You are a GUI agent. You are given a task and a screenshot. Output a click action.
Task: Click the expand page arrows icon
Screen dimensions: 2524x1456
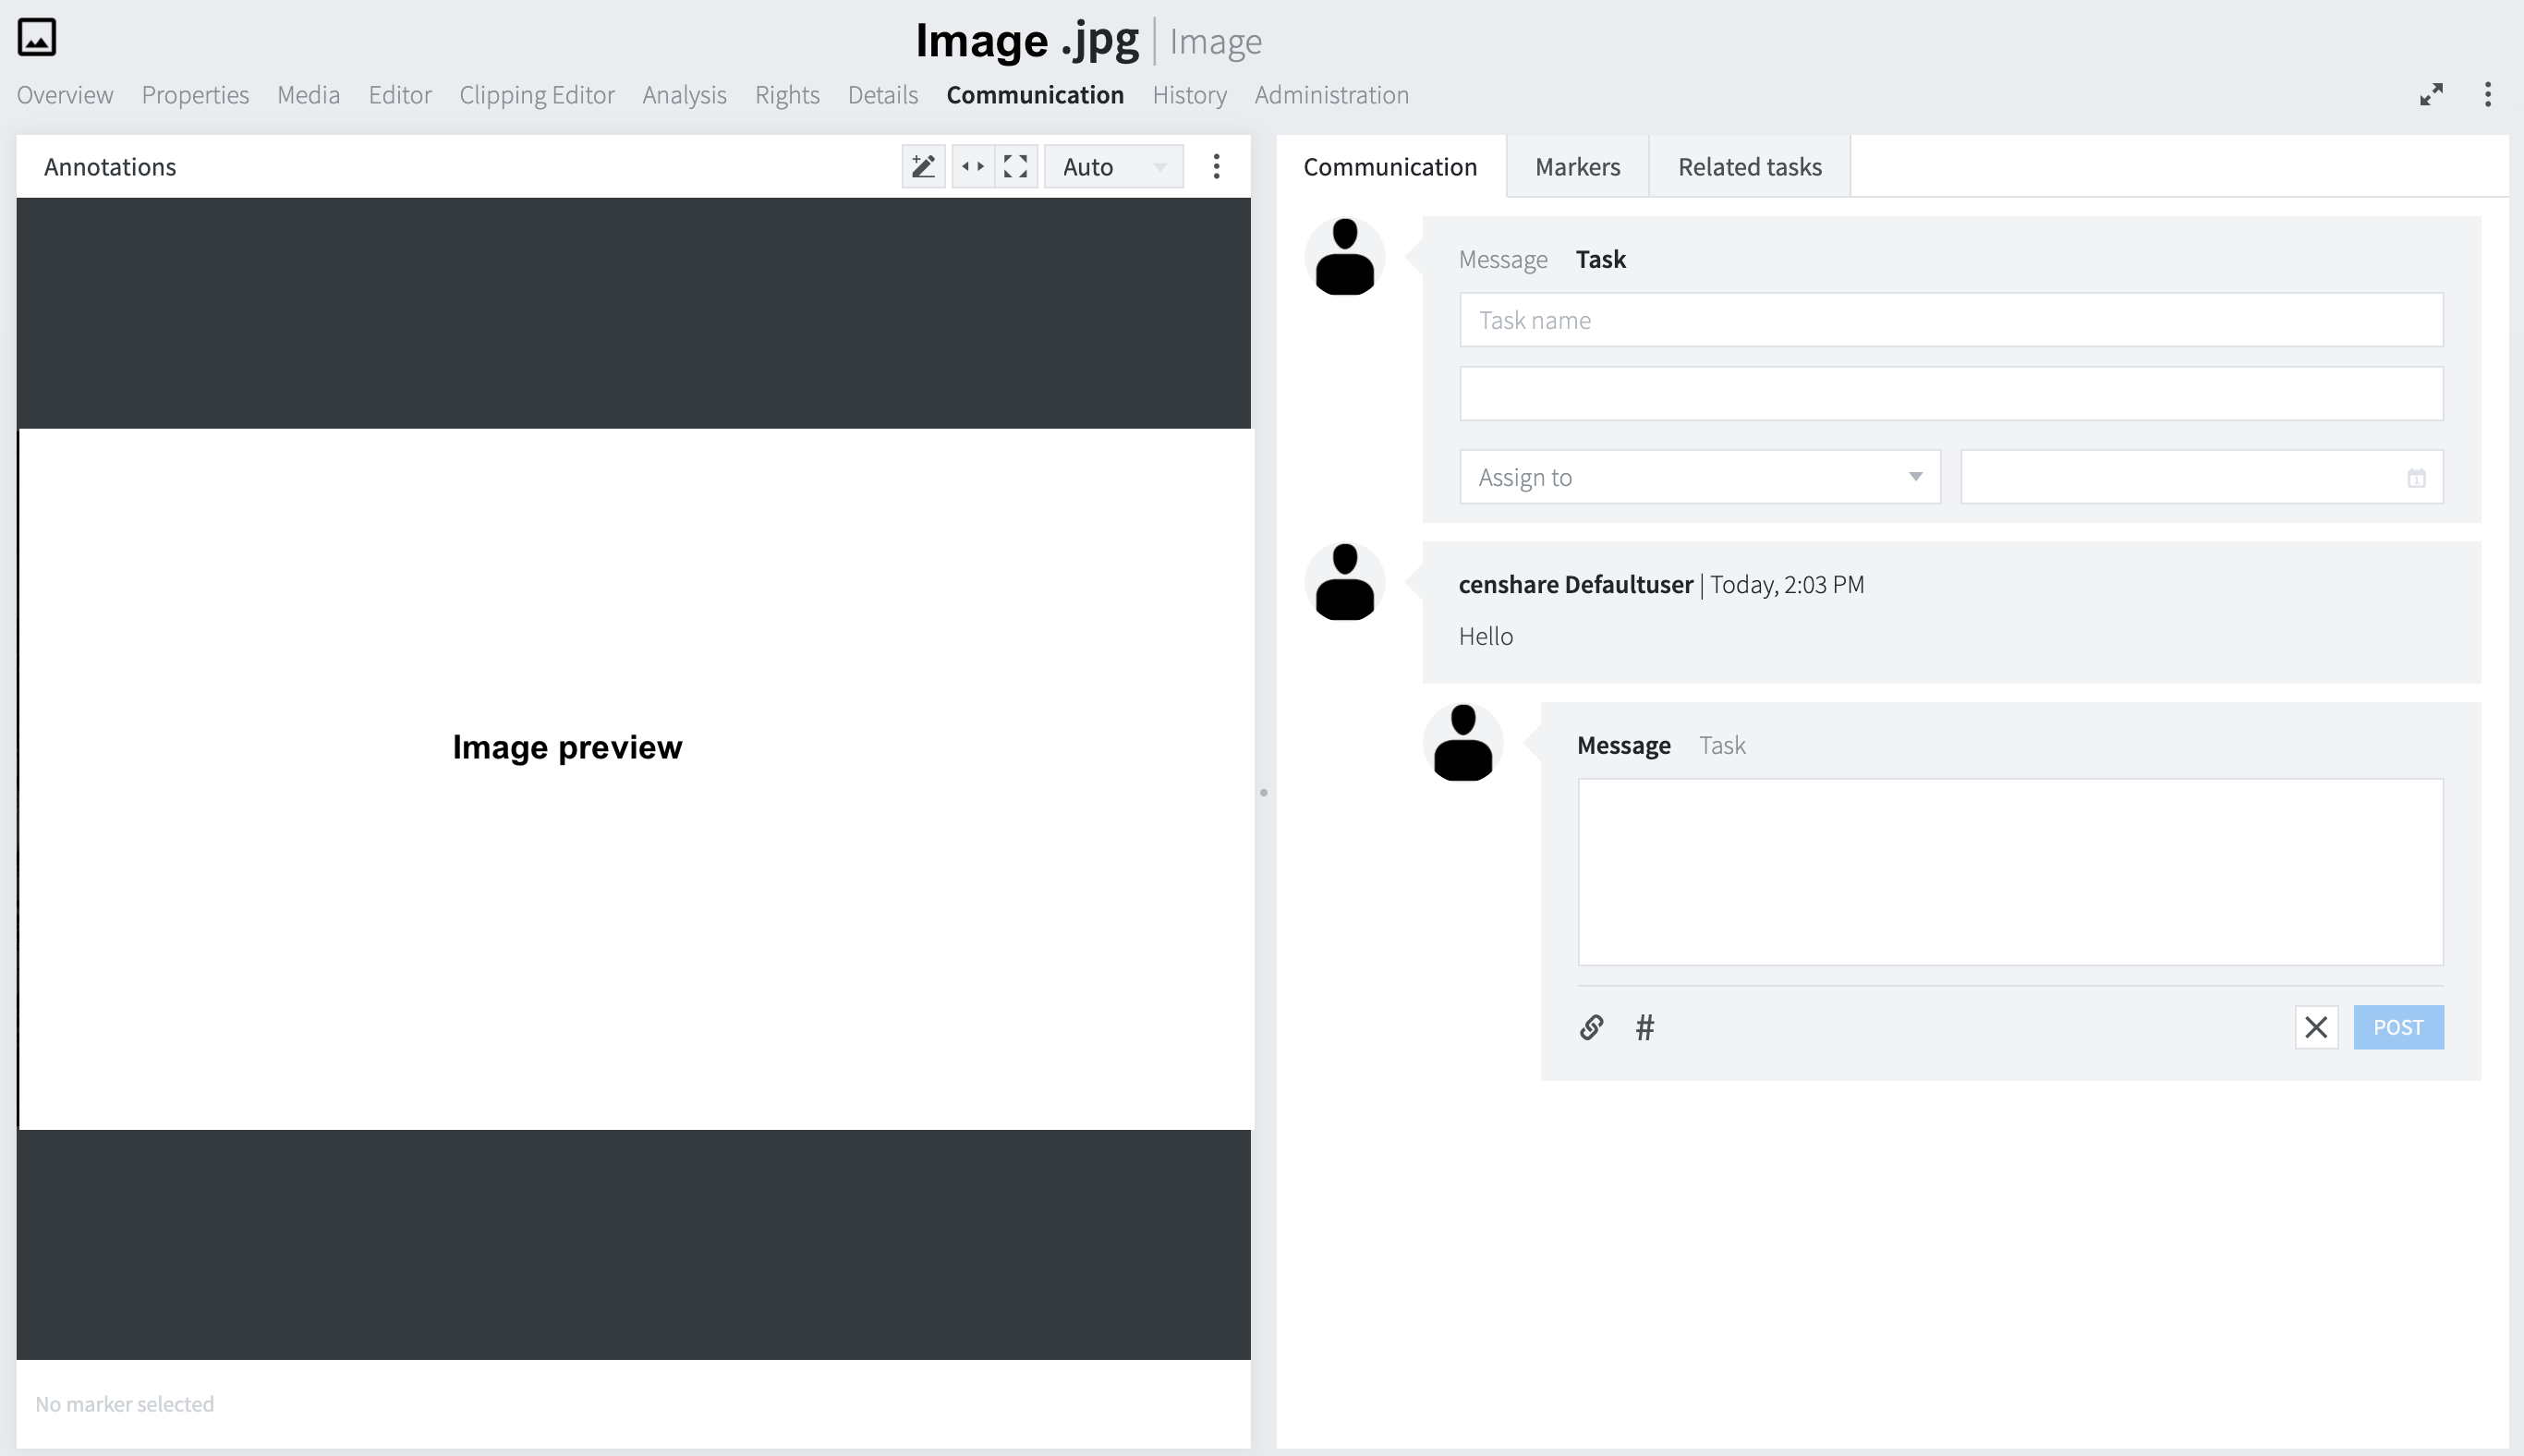pos(2431,95)
